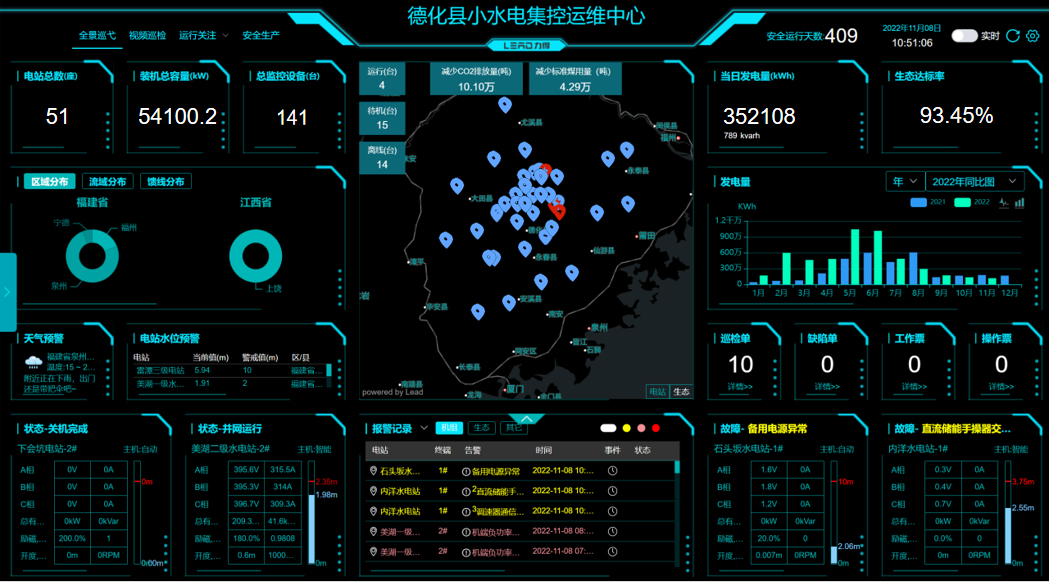Click the 生态 filter in 报警记录
The image size is (1049, 582).
point(481,428)
